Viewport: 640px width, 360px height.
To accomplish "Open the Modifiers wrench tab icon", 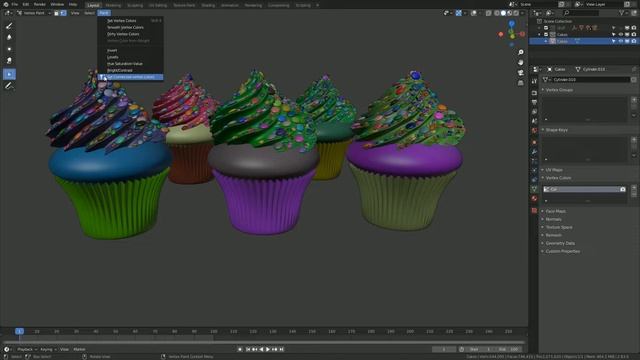I will tap(534, 151).
